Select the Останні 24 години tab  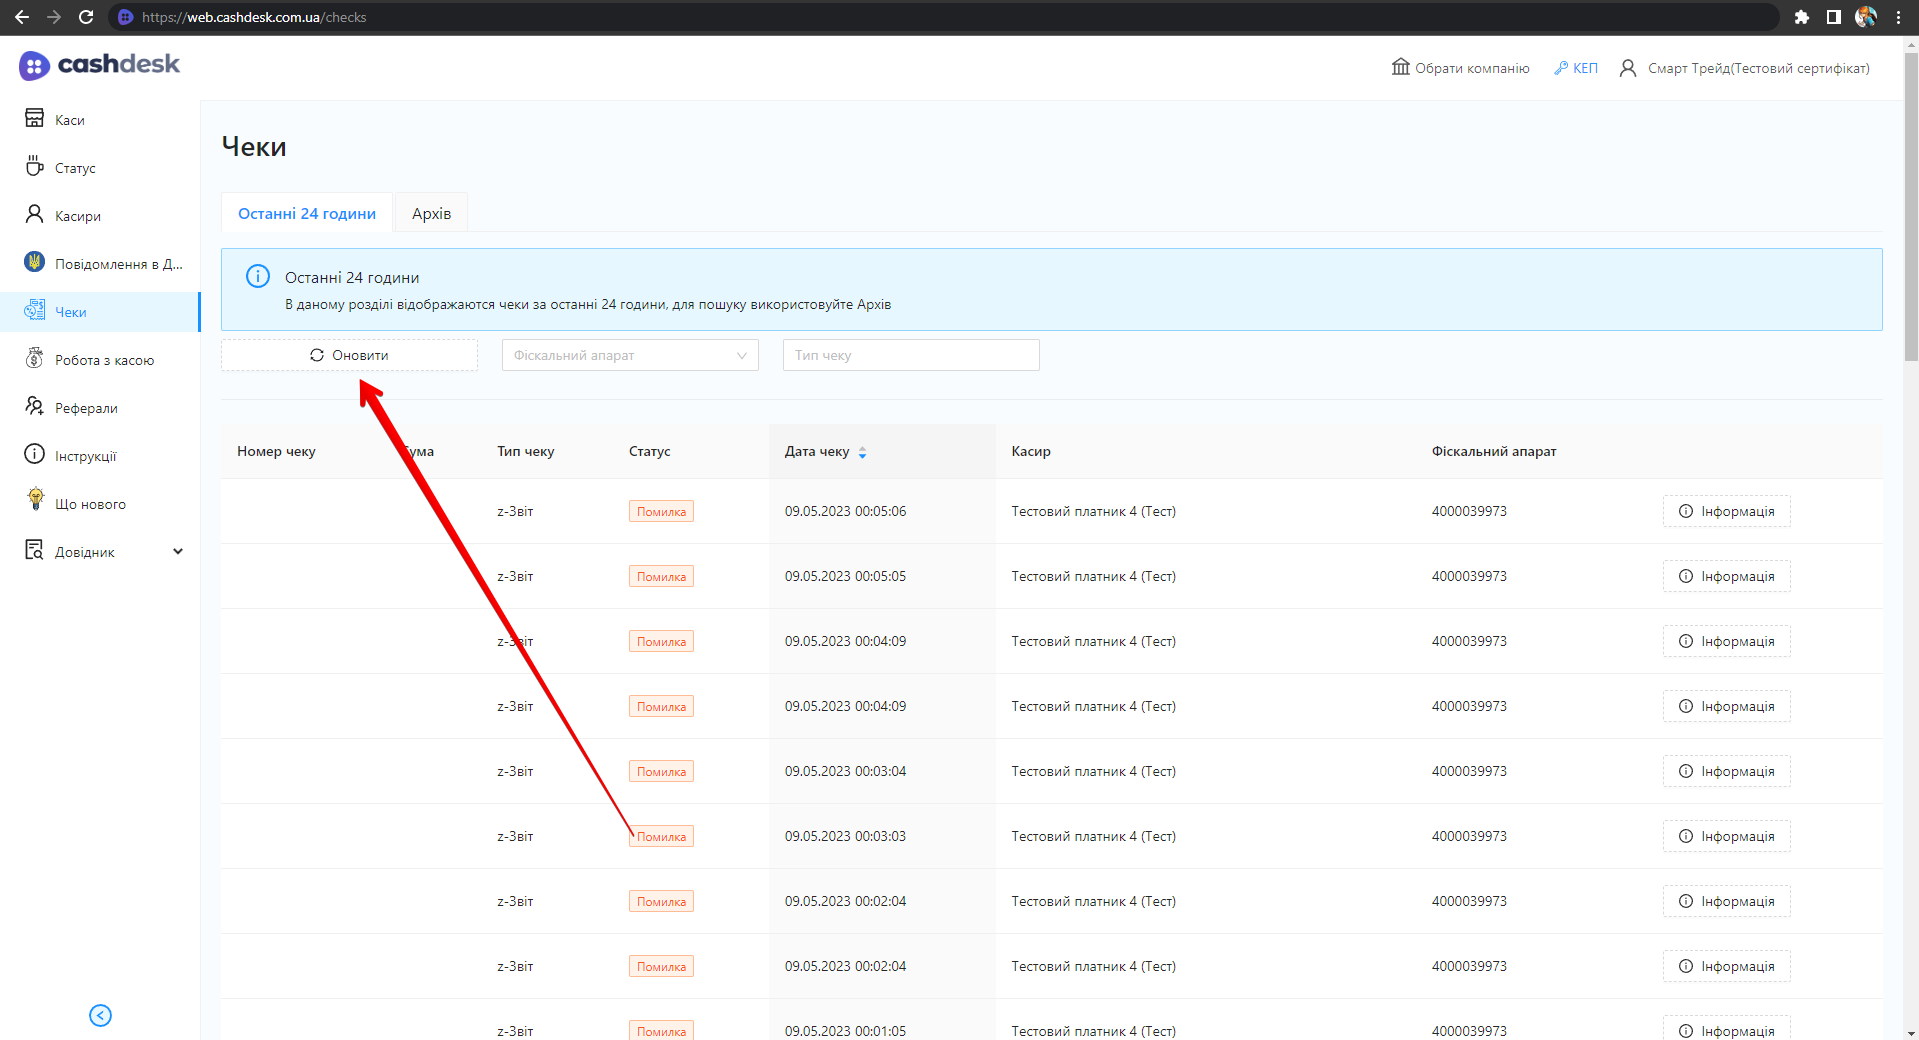(307, 214)
